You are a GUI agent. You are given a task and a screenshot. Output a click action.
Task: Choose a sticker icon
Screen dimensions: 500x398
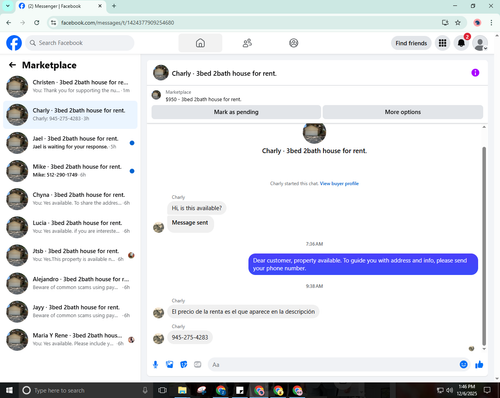coord(184,364)
